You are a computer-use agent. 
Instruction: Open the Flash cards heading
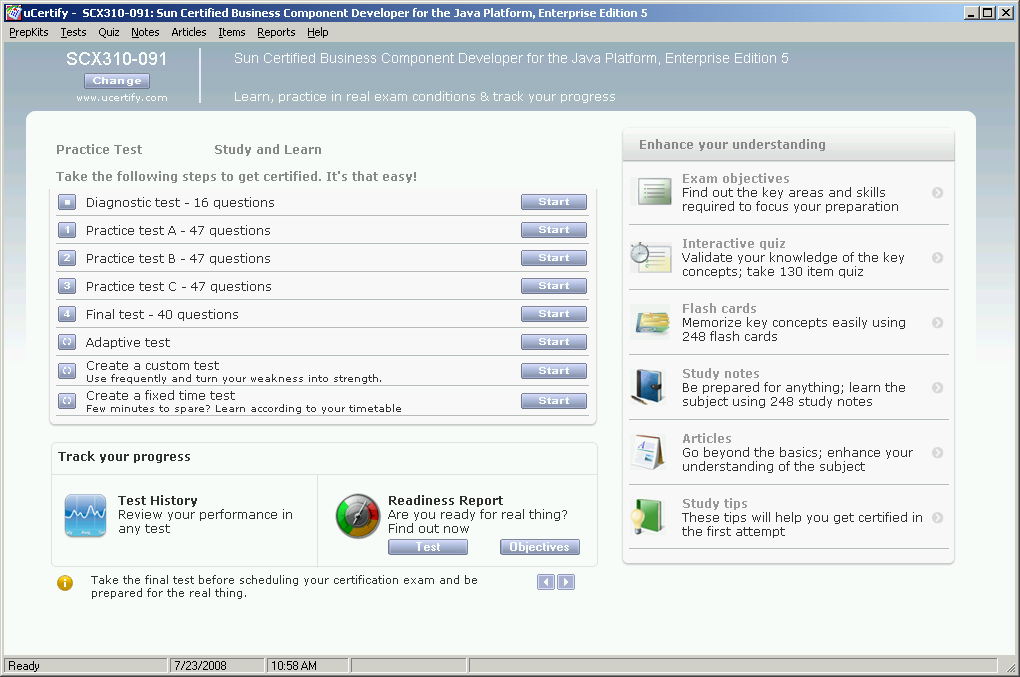(x=719, y=308)
